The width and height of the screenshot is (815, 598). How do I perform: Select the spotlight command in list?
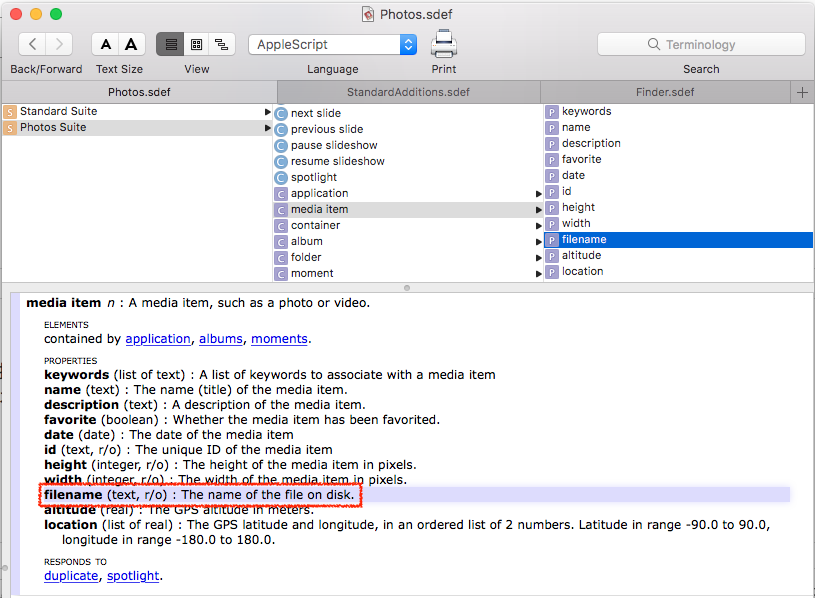tap(408, 178)
